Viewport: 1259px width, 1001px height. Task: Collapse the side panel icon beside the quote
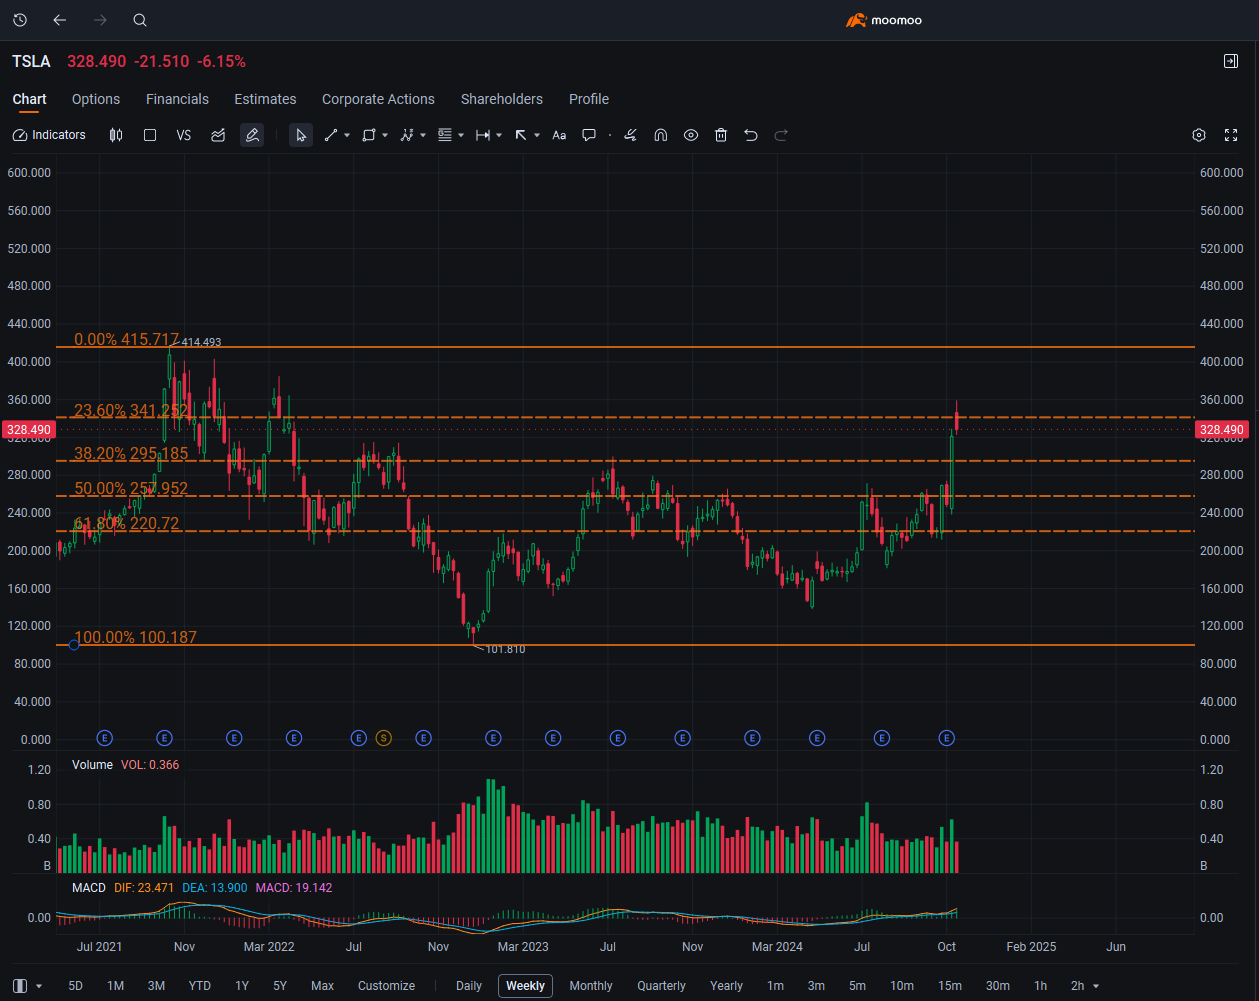pyautogui.click(x=1231, y=61)
